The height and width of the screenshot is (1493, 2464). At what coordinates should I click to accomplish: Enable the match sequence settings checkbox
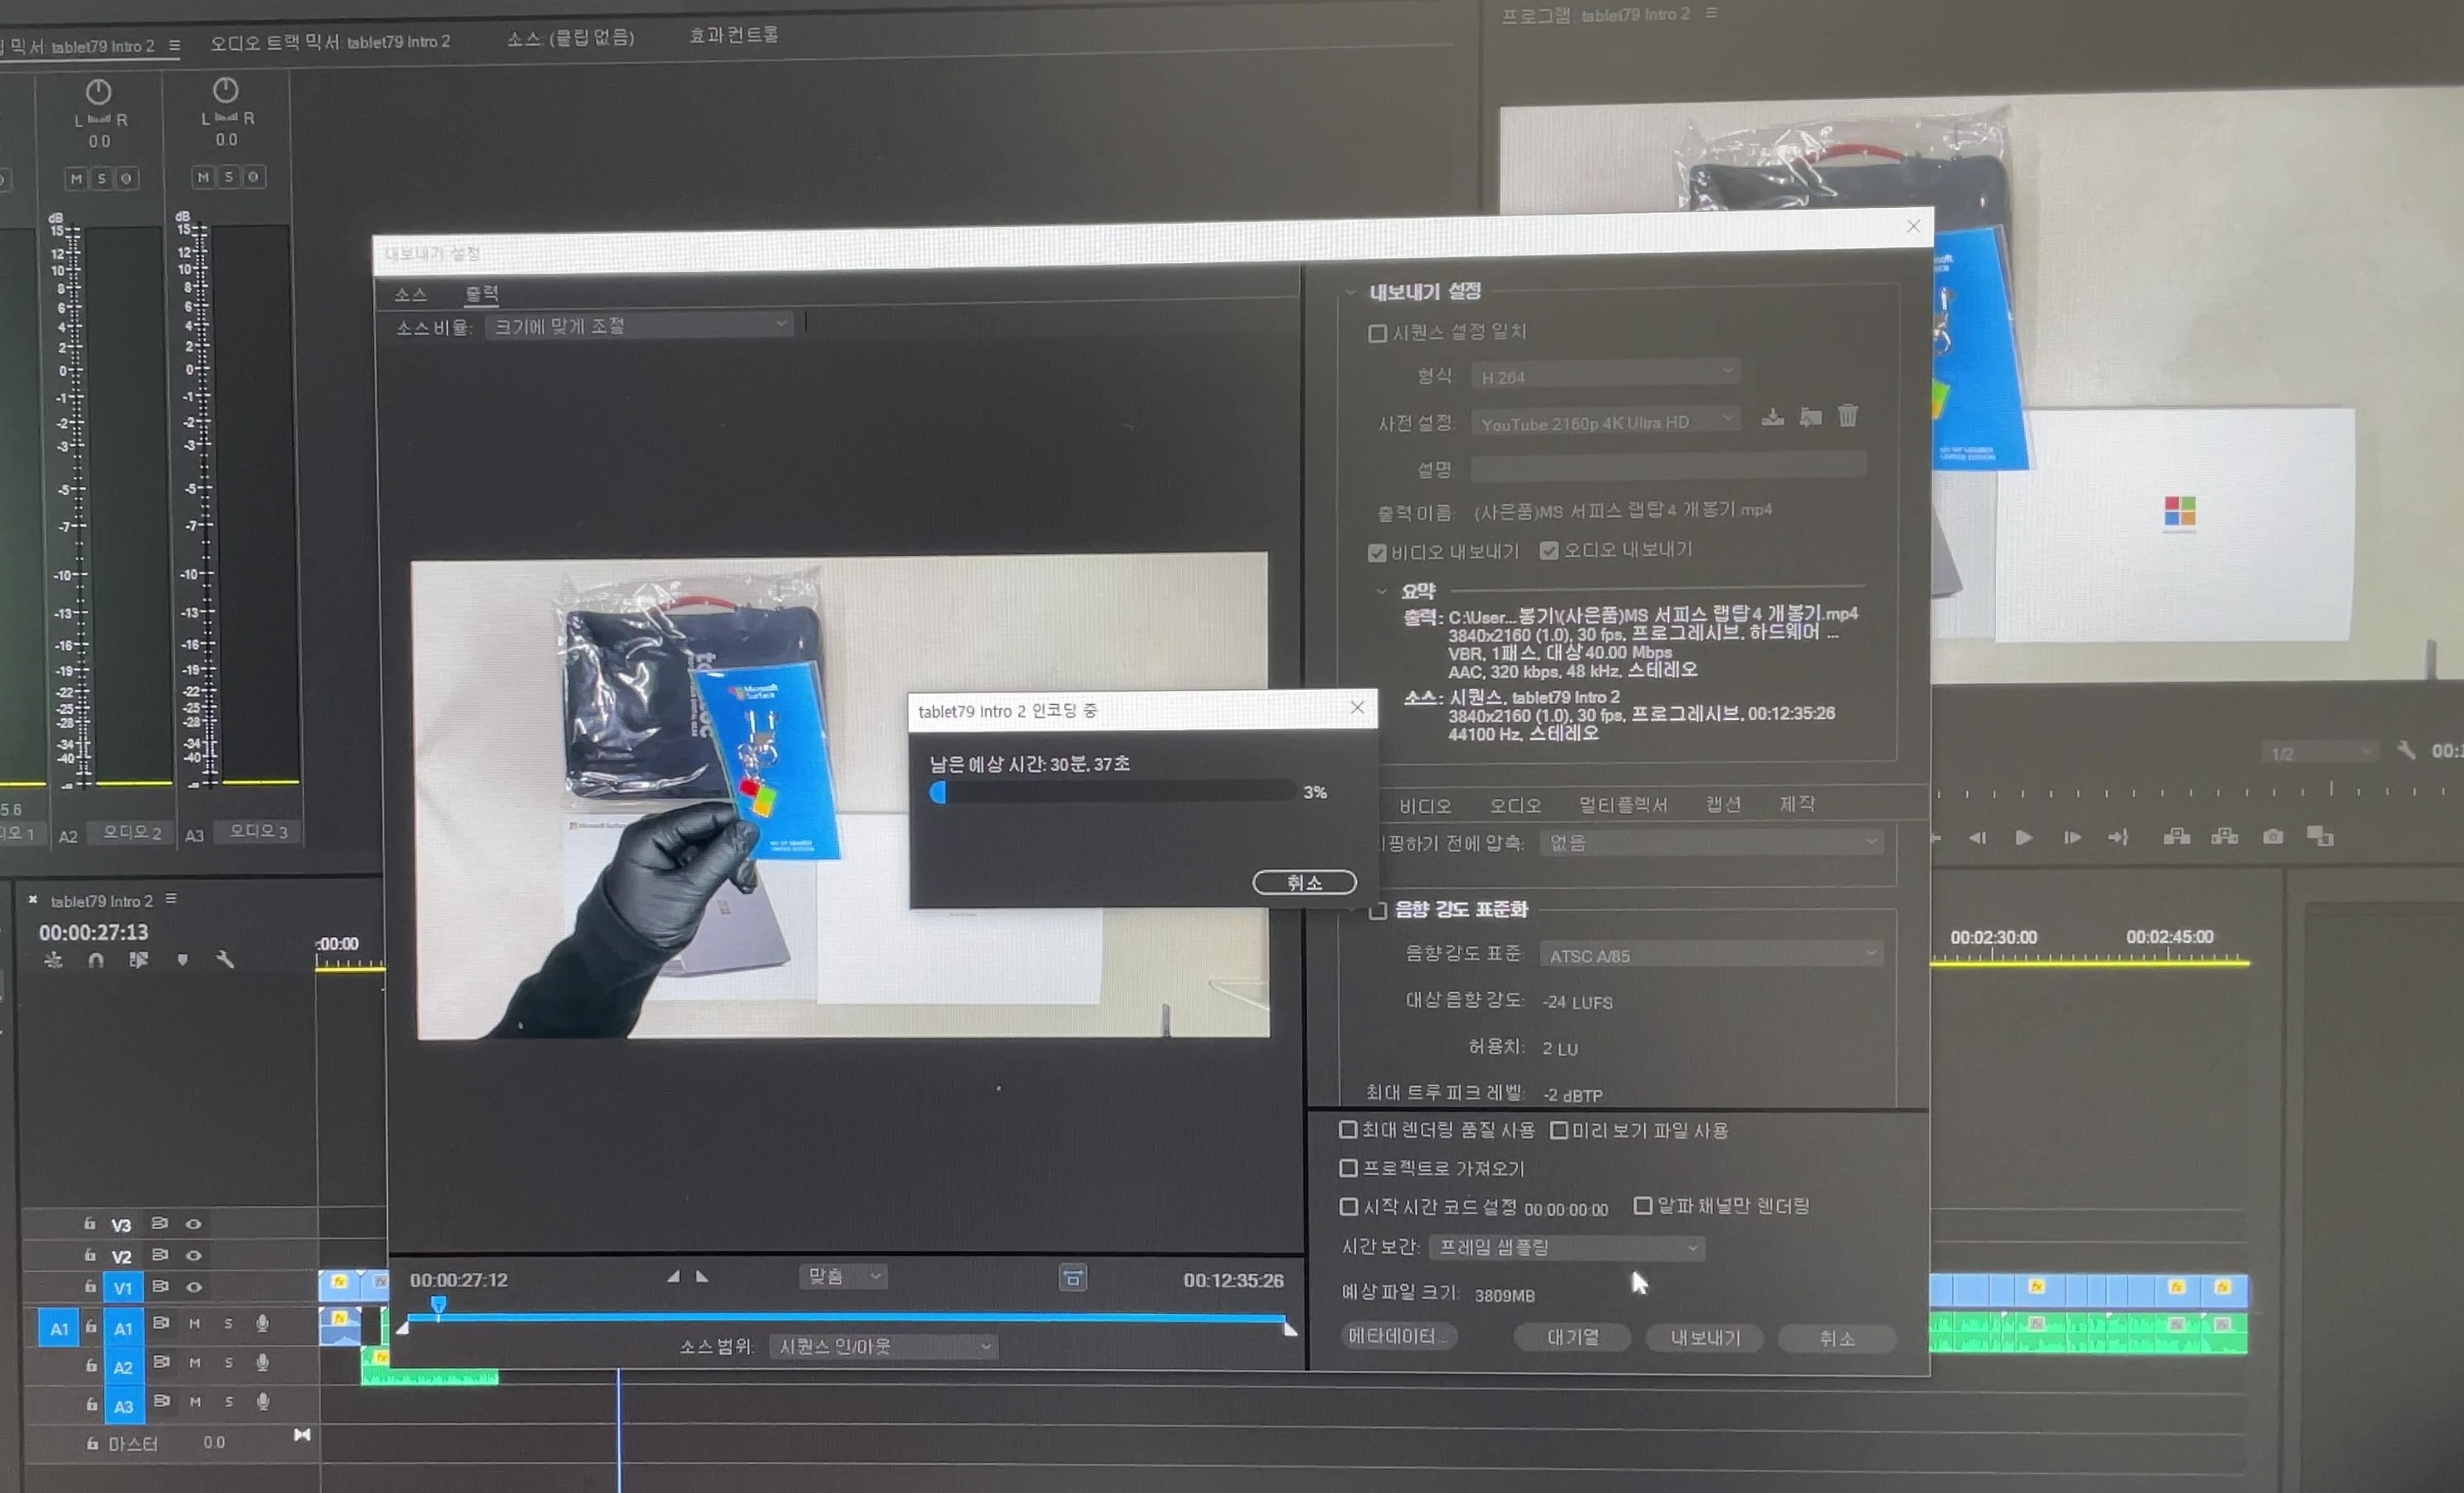[1377, 333]
